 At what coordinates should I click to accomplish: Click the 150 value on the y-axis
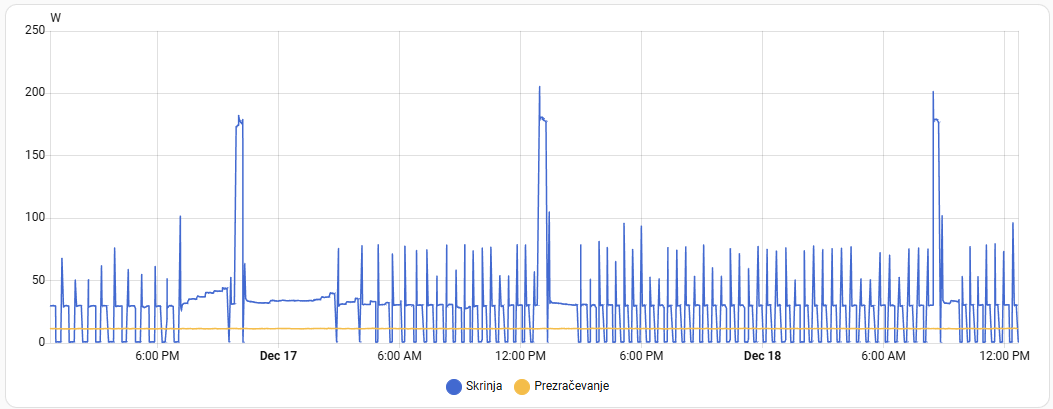coord(36,156)
